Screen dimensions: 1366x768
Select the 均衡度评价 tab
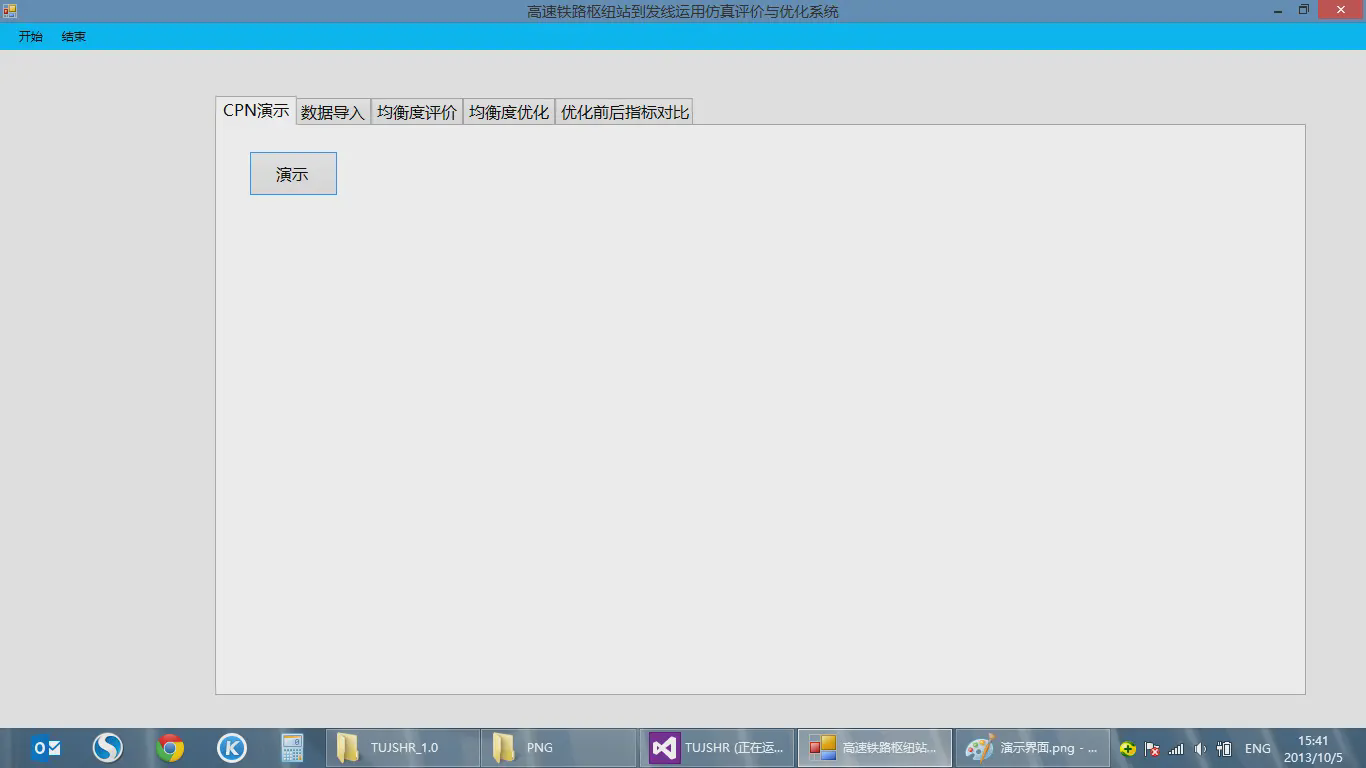(x=416, y=112)
